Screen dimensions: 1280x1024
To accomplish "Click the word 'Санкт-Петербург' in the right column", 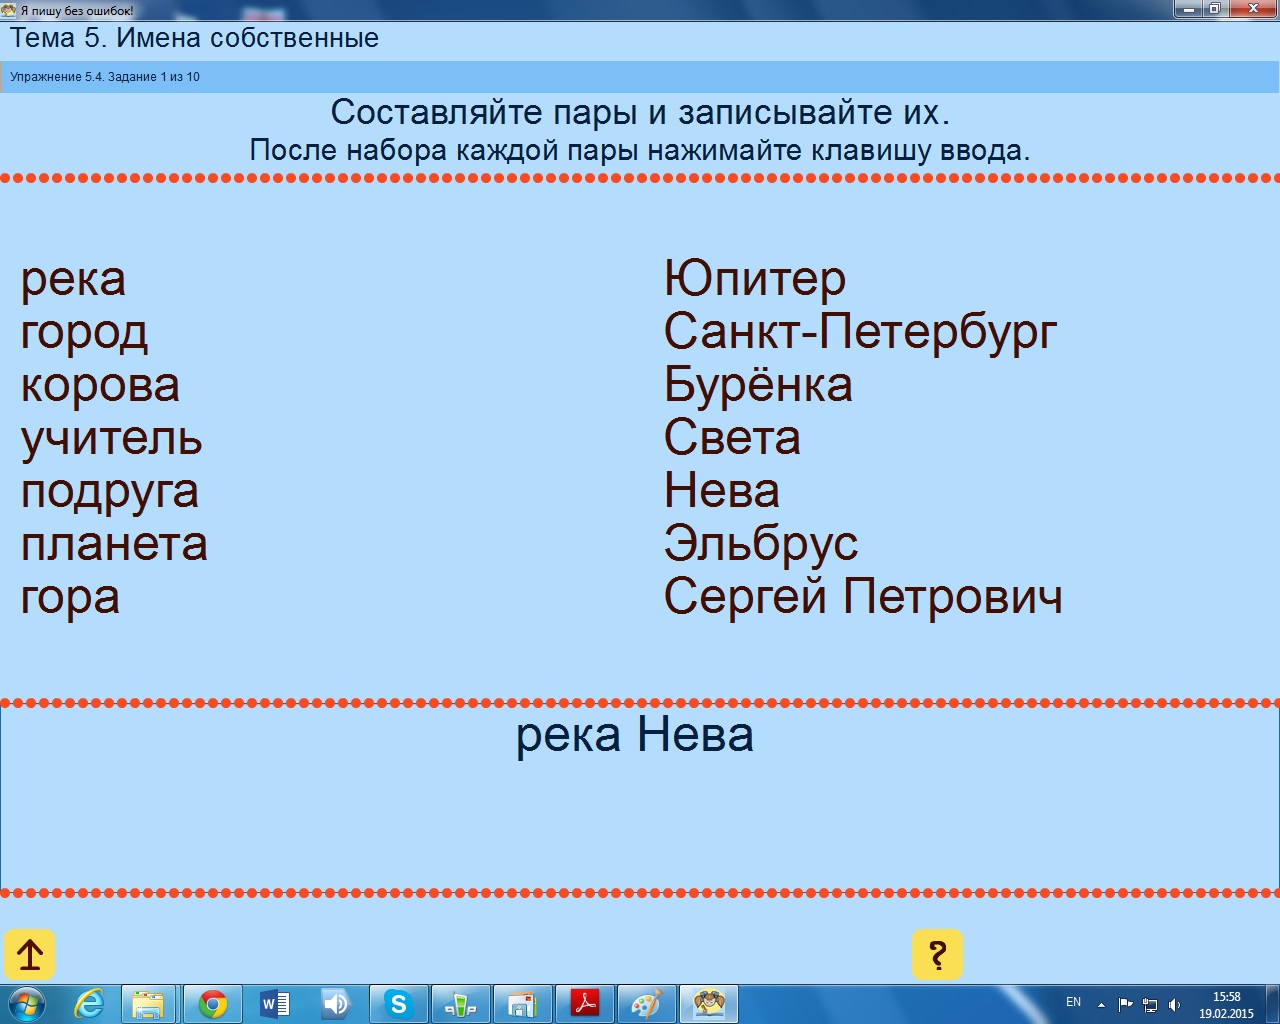I will (x=860, y=332).
